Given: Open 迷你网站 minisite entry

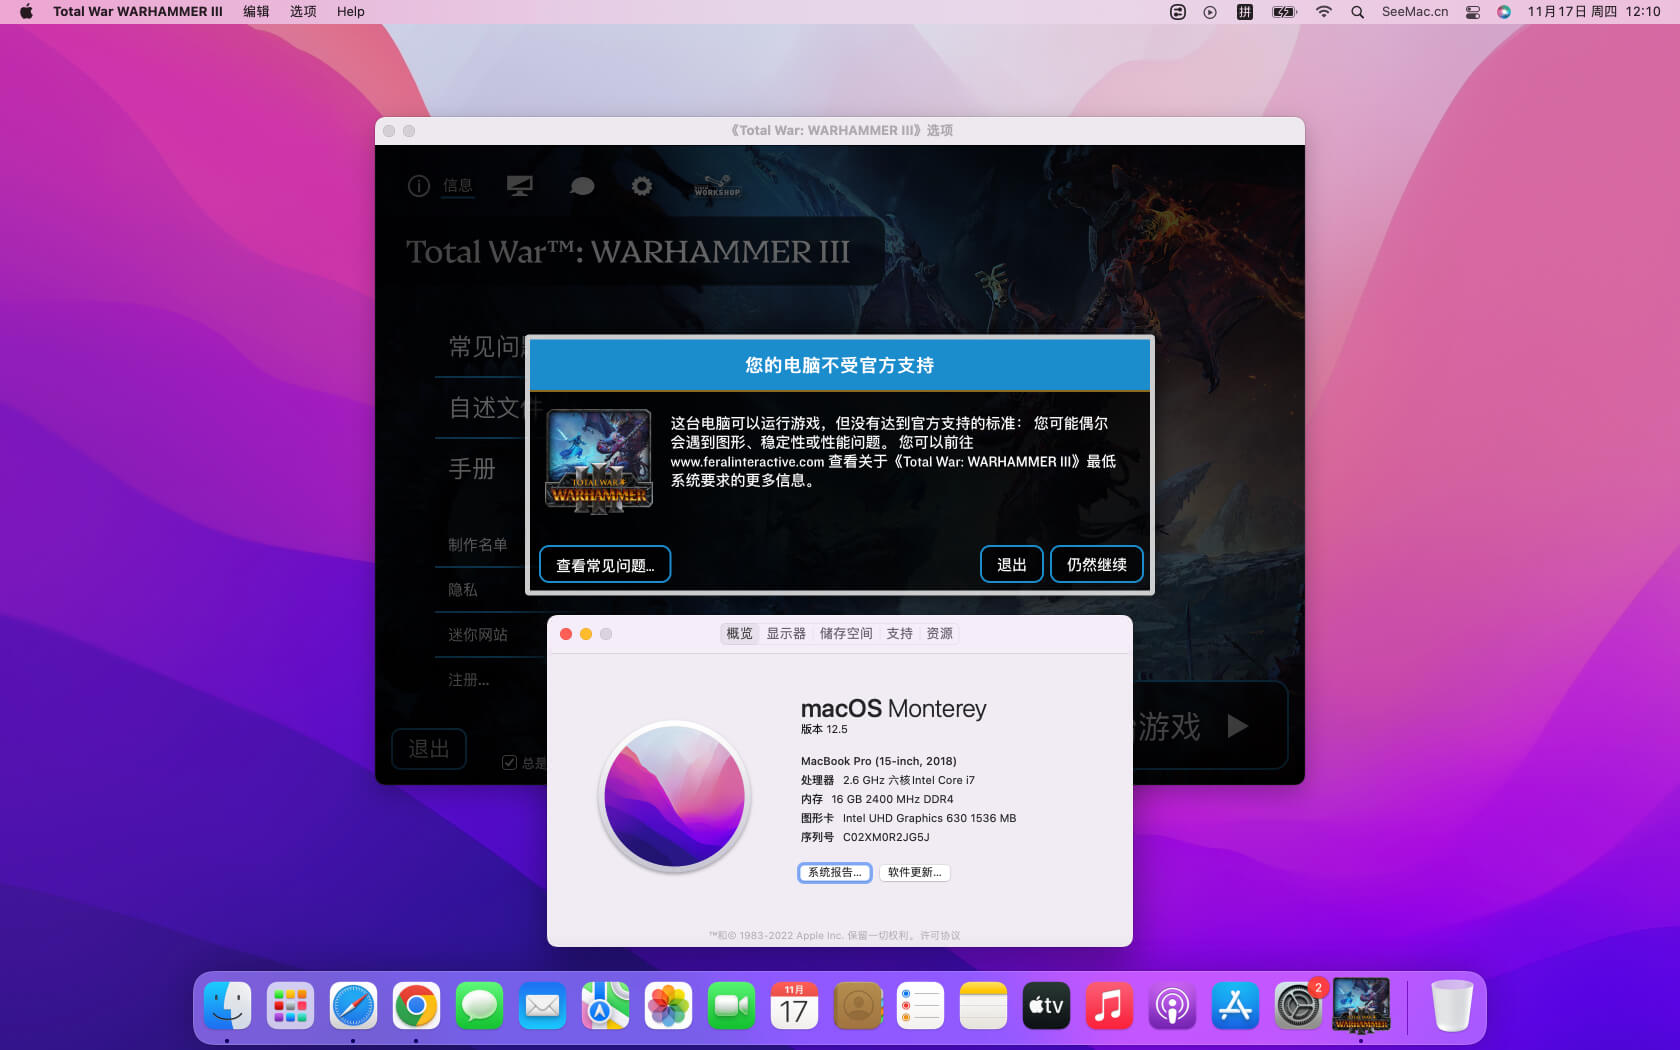Looking at the screenshot, I should coord(478,635).
